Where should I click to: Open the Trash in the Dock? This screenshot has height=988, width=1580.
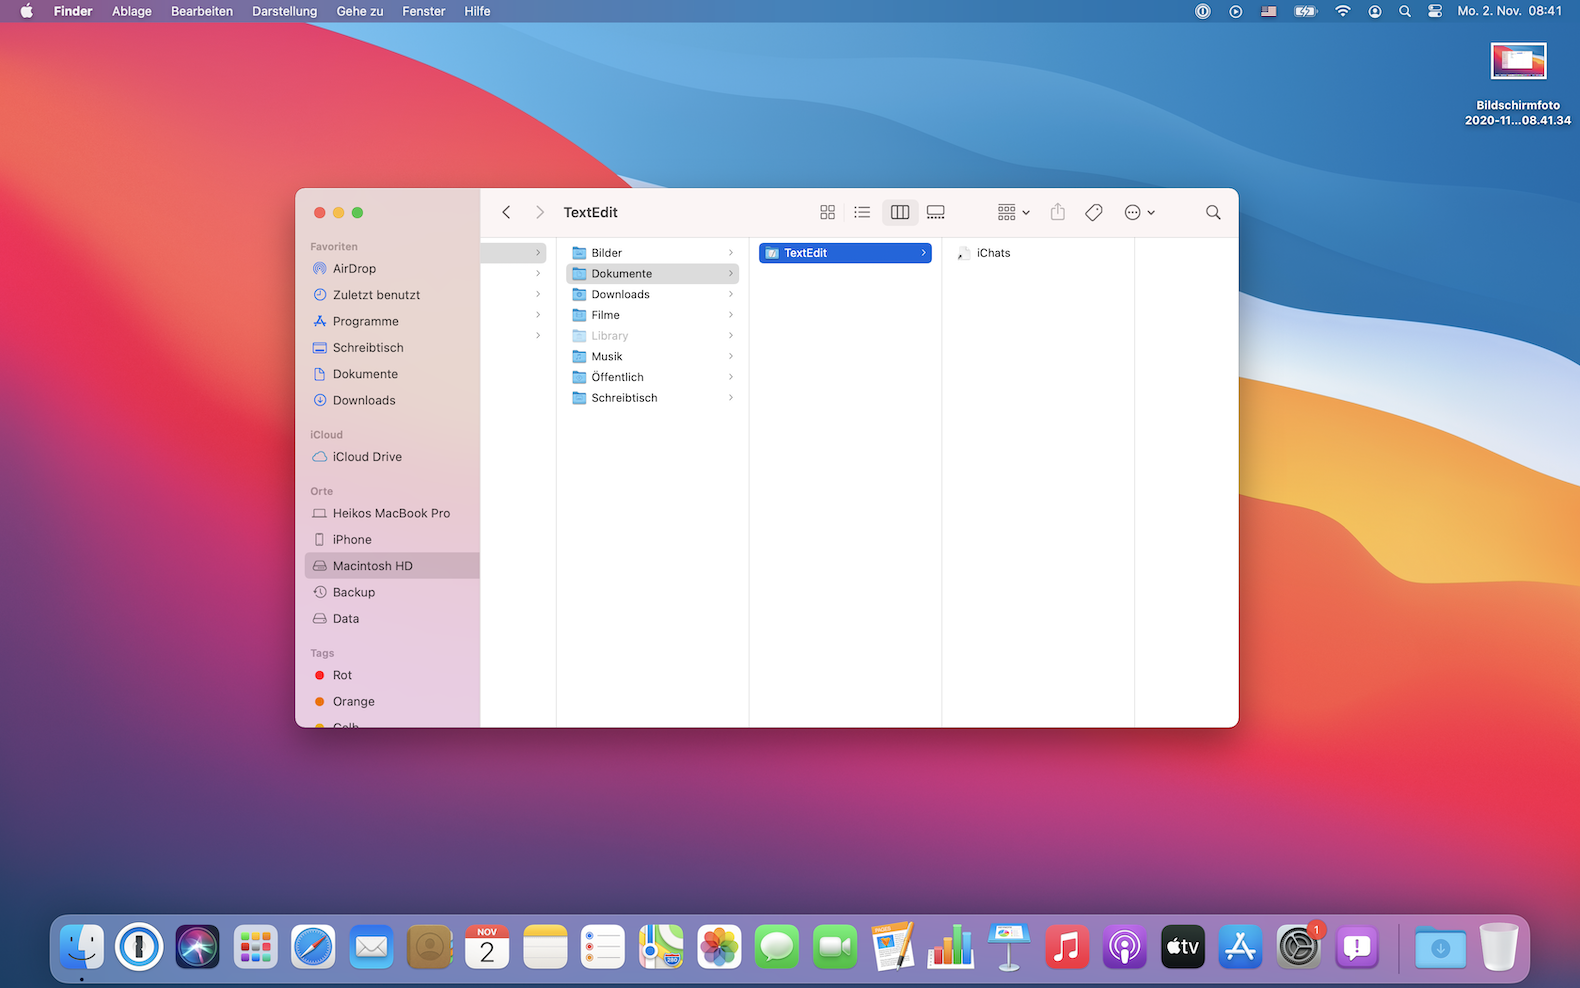coord(1498,947)
